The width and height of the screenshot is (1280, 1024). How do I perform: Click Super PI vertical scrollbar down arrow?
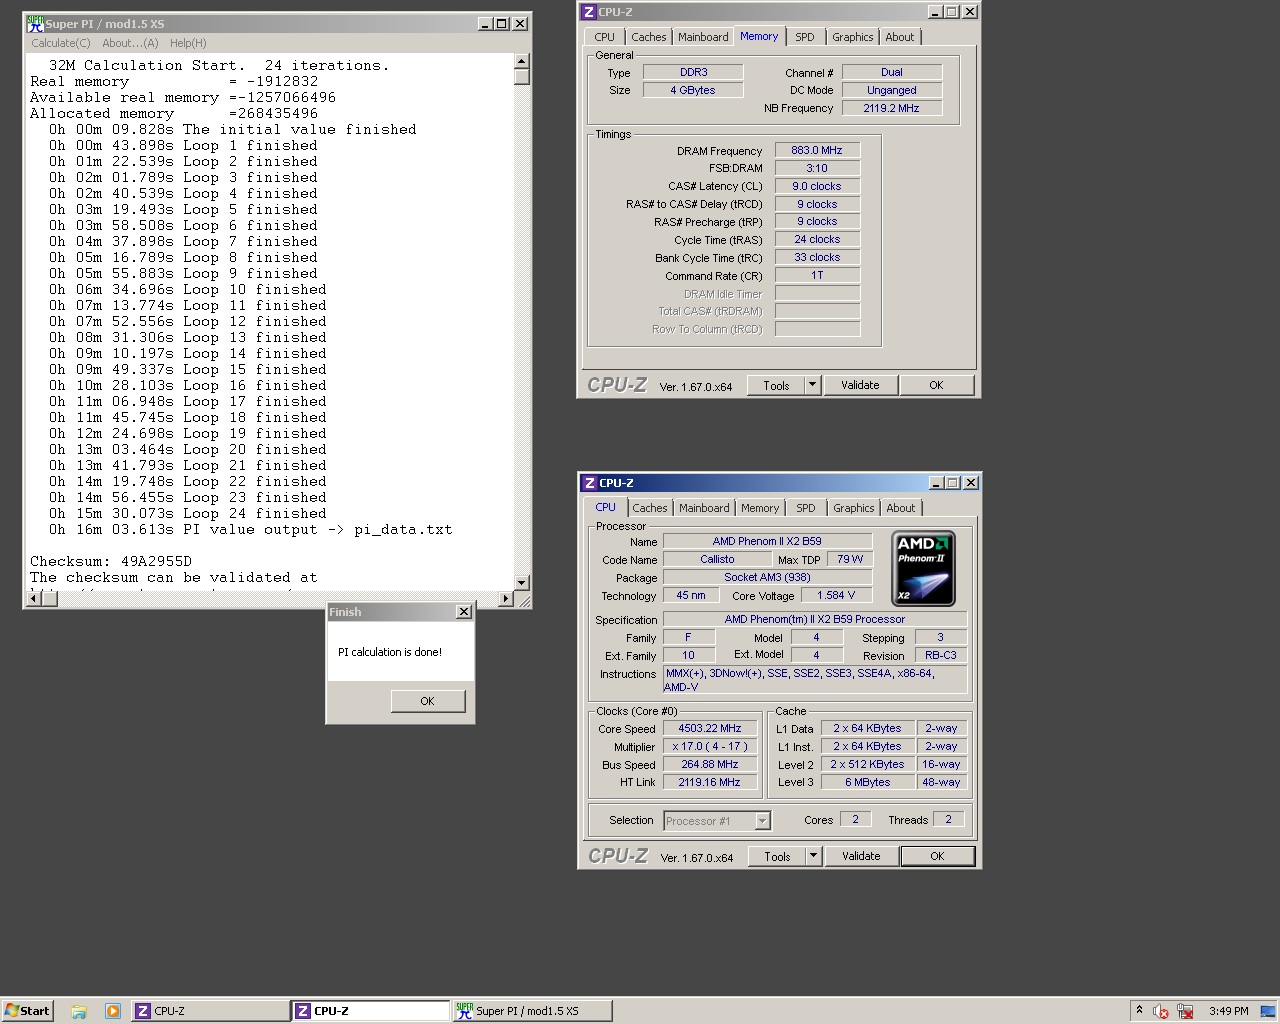coord(521,582)
